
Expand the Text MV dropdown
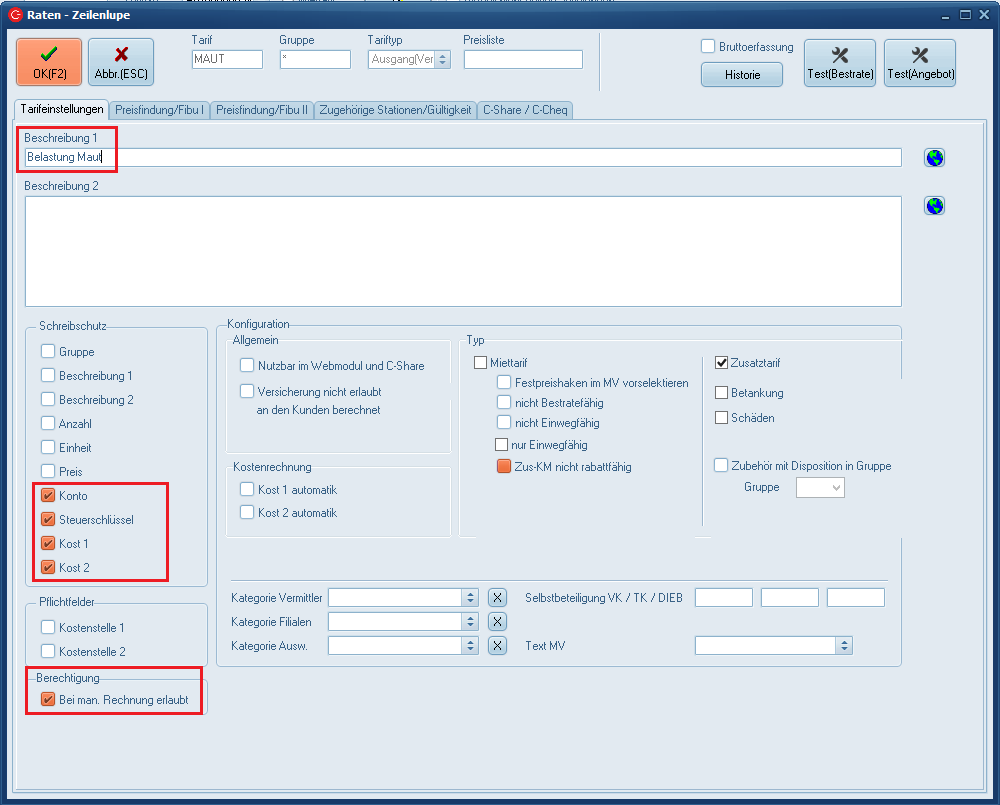click(844, 646)
